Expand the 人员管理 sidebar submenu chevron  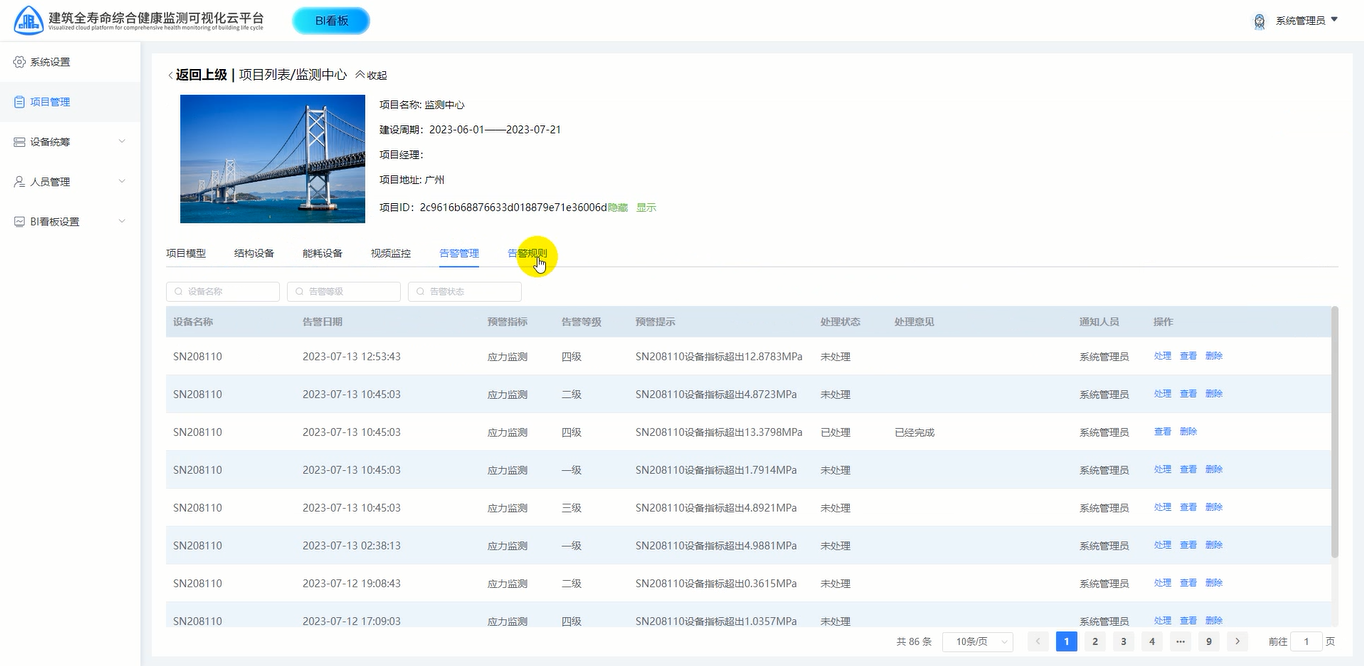(x=122, y=182)
